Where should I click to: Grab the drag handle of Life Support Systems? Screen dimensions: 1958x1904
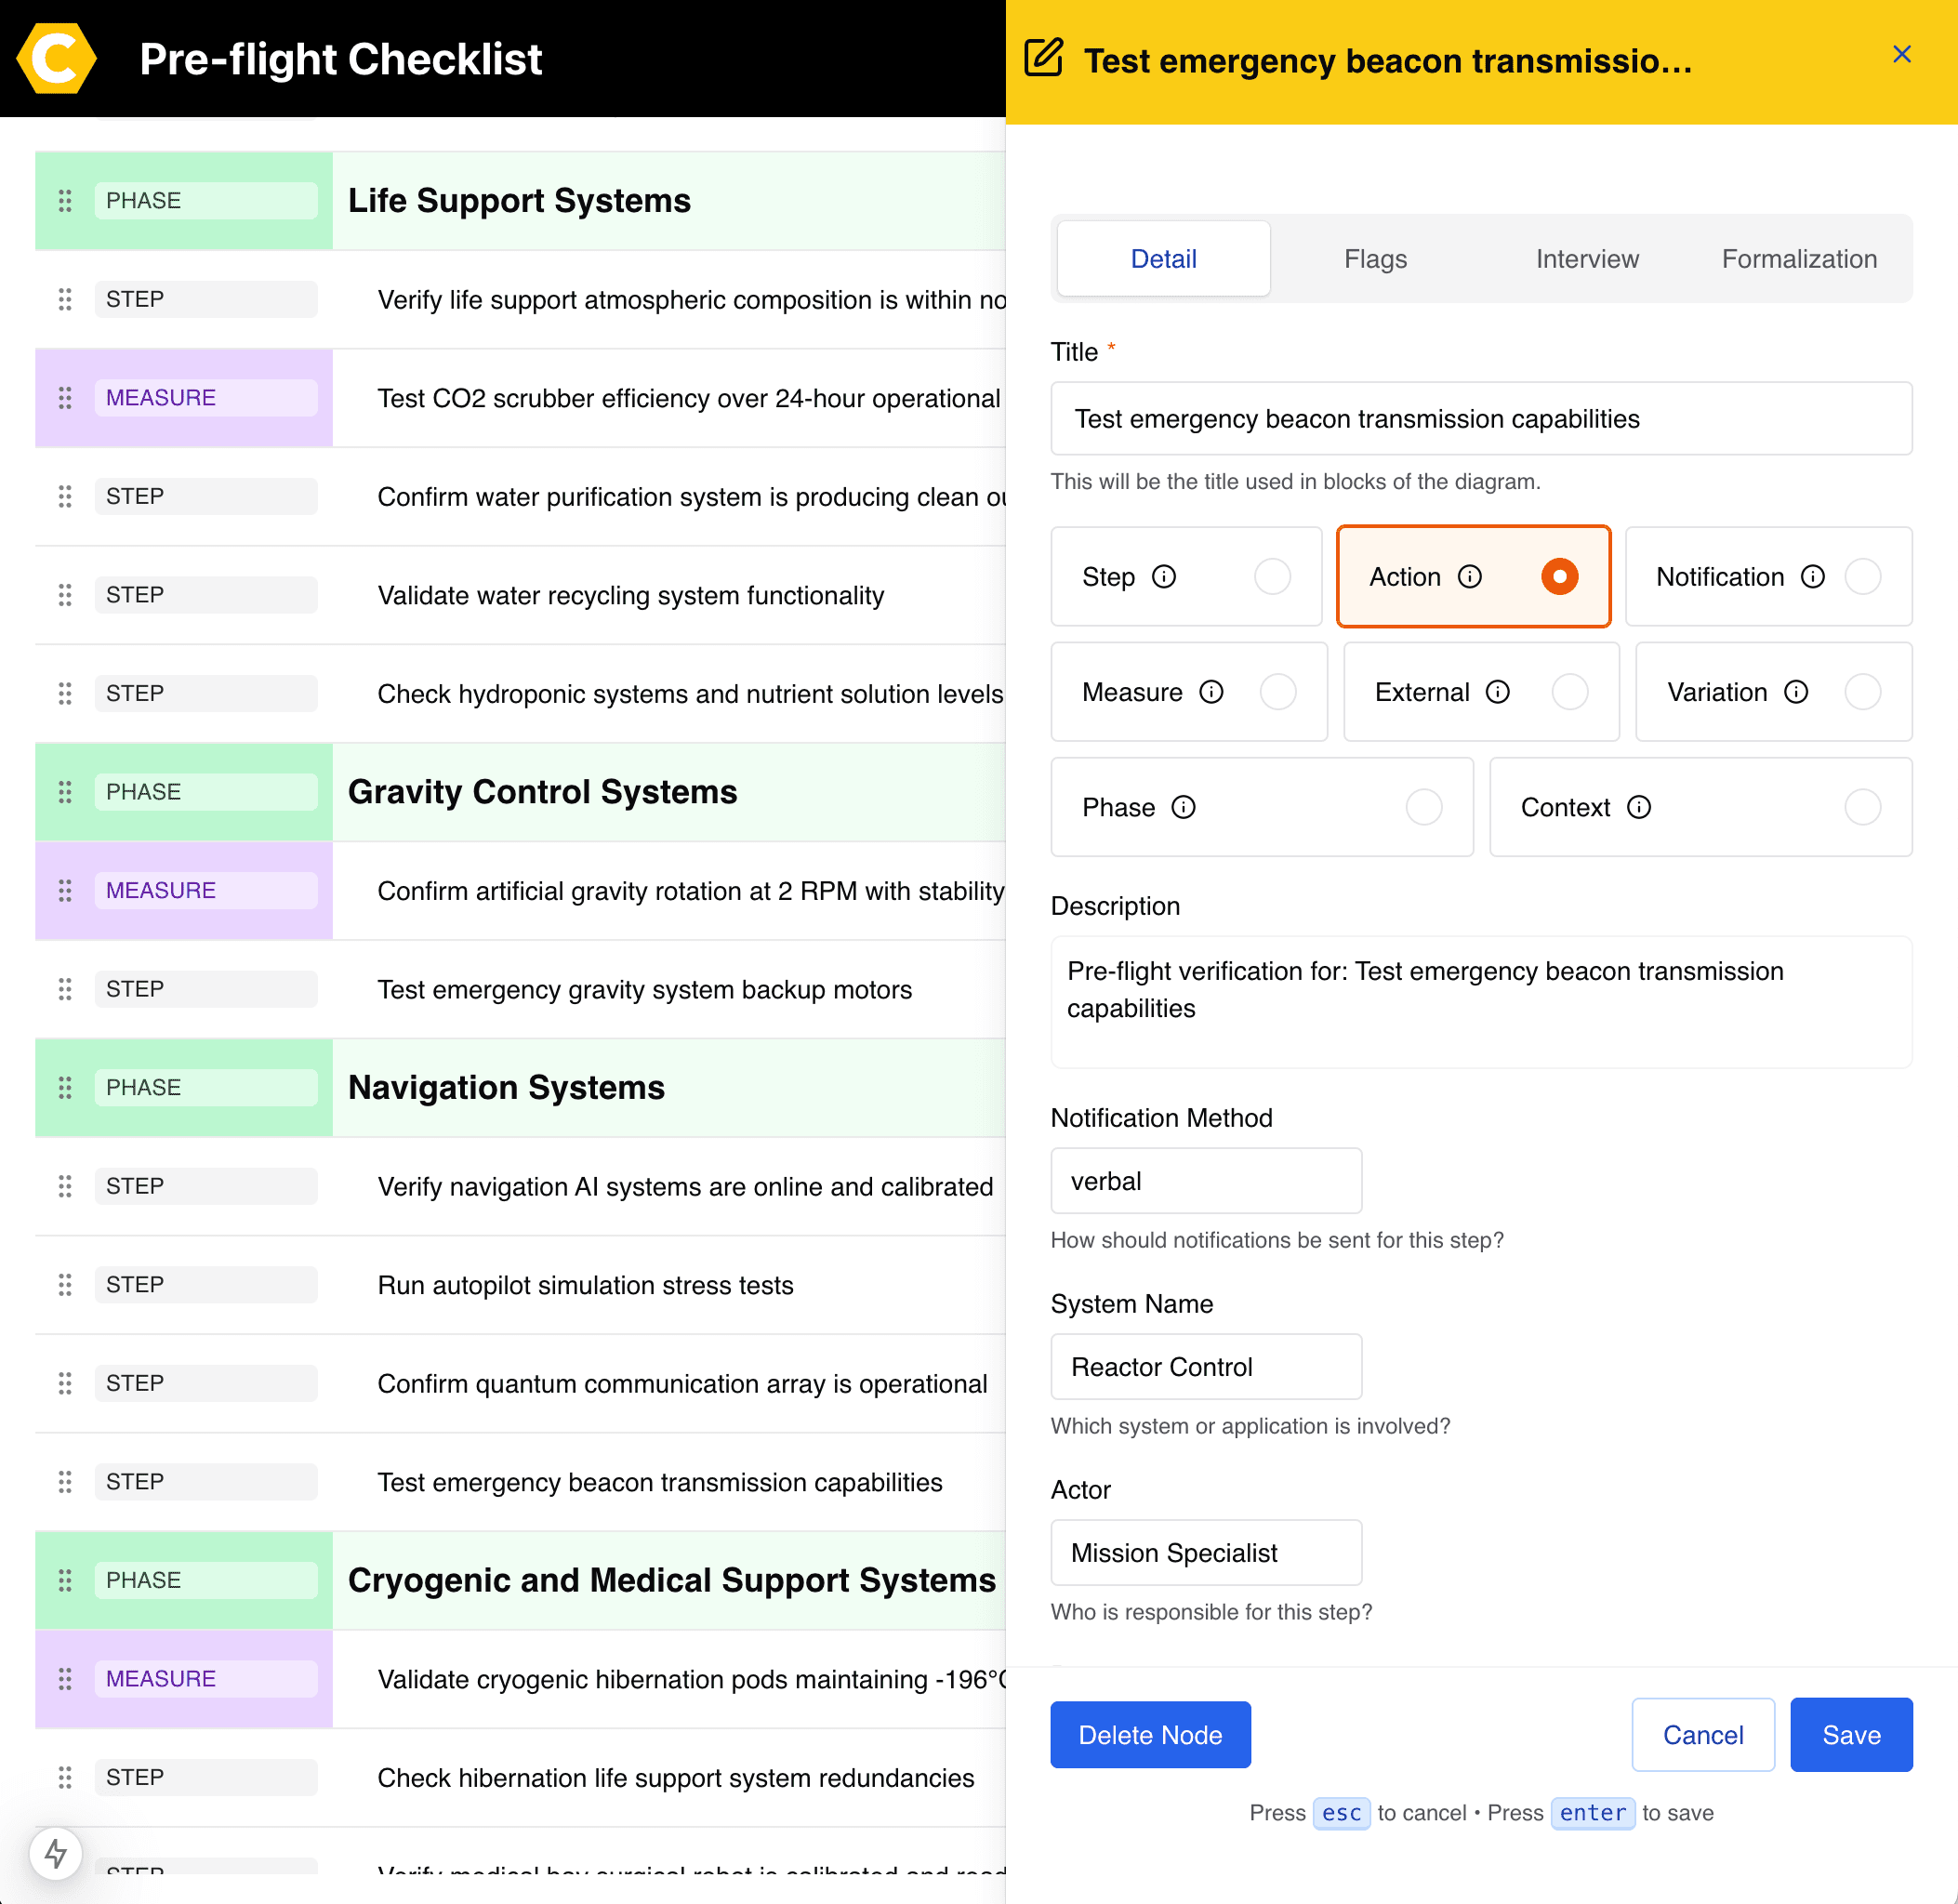(x=65, y=201)
